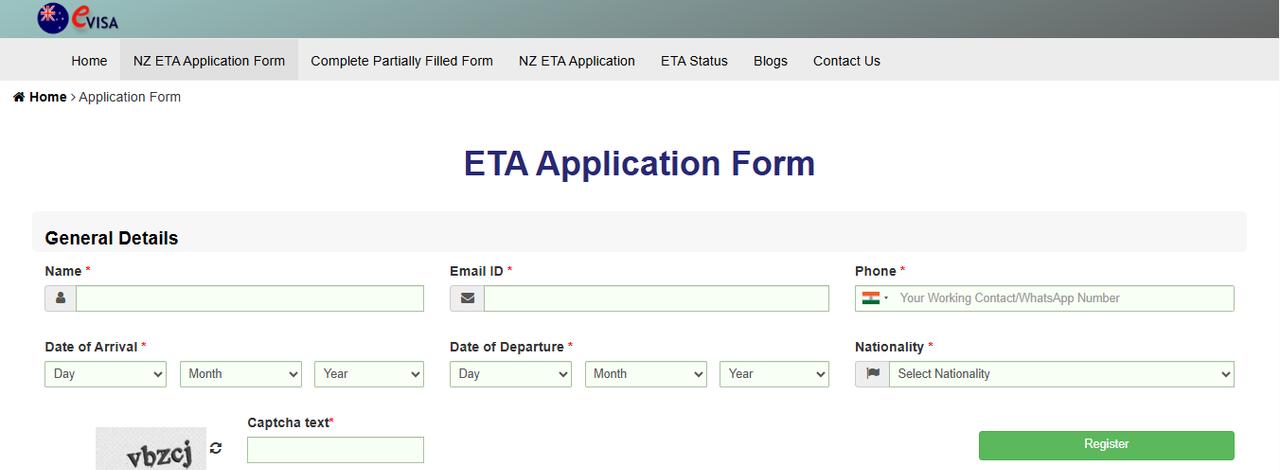The image size is (1280, 470).
Task: Click the home icon in breadcrumb
Action: (x=19, y=97)
